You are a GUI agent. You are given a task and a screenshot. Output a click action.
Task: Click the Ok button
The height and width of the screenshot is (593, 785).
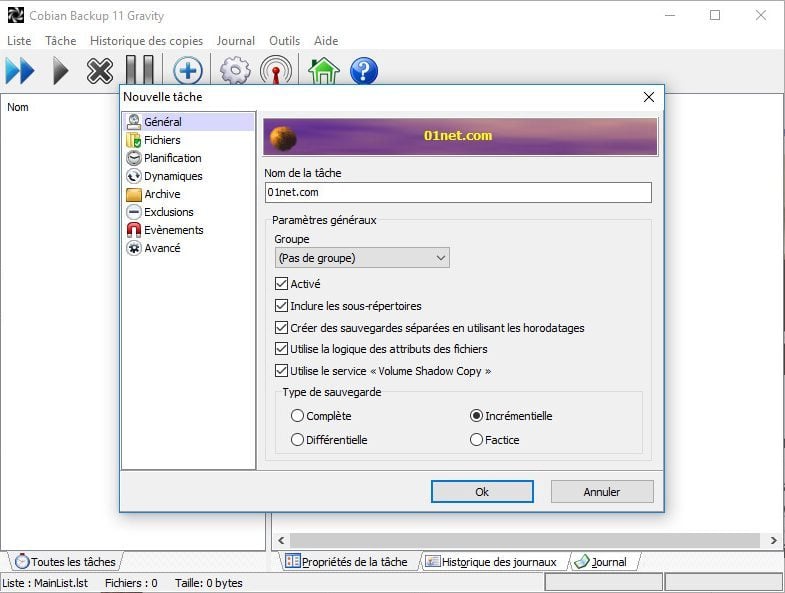pos(482,492)
